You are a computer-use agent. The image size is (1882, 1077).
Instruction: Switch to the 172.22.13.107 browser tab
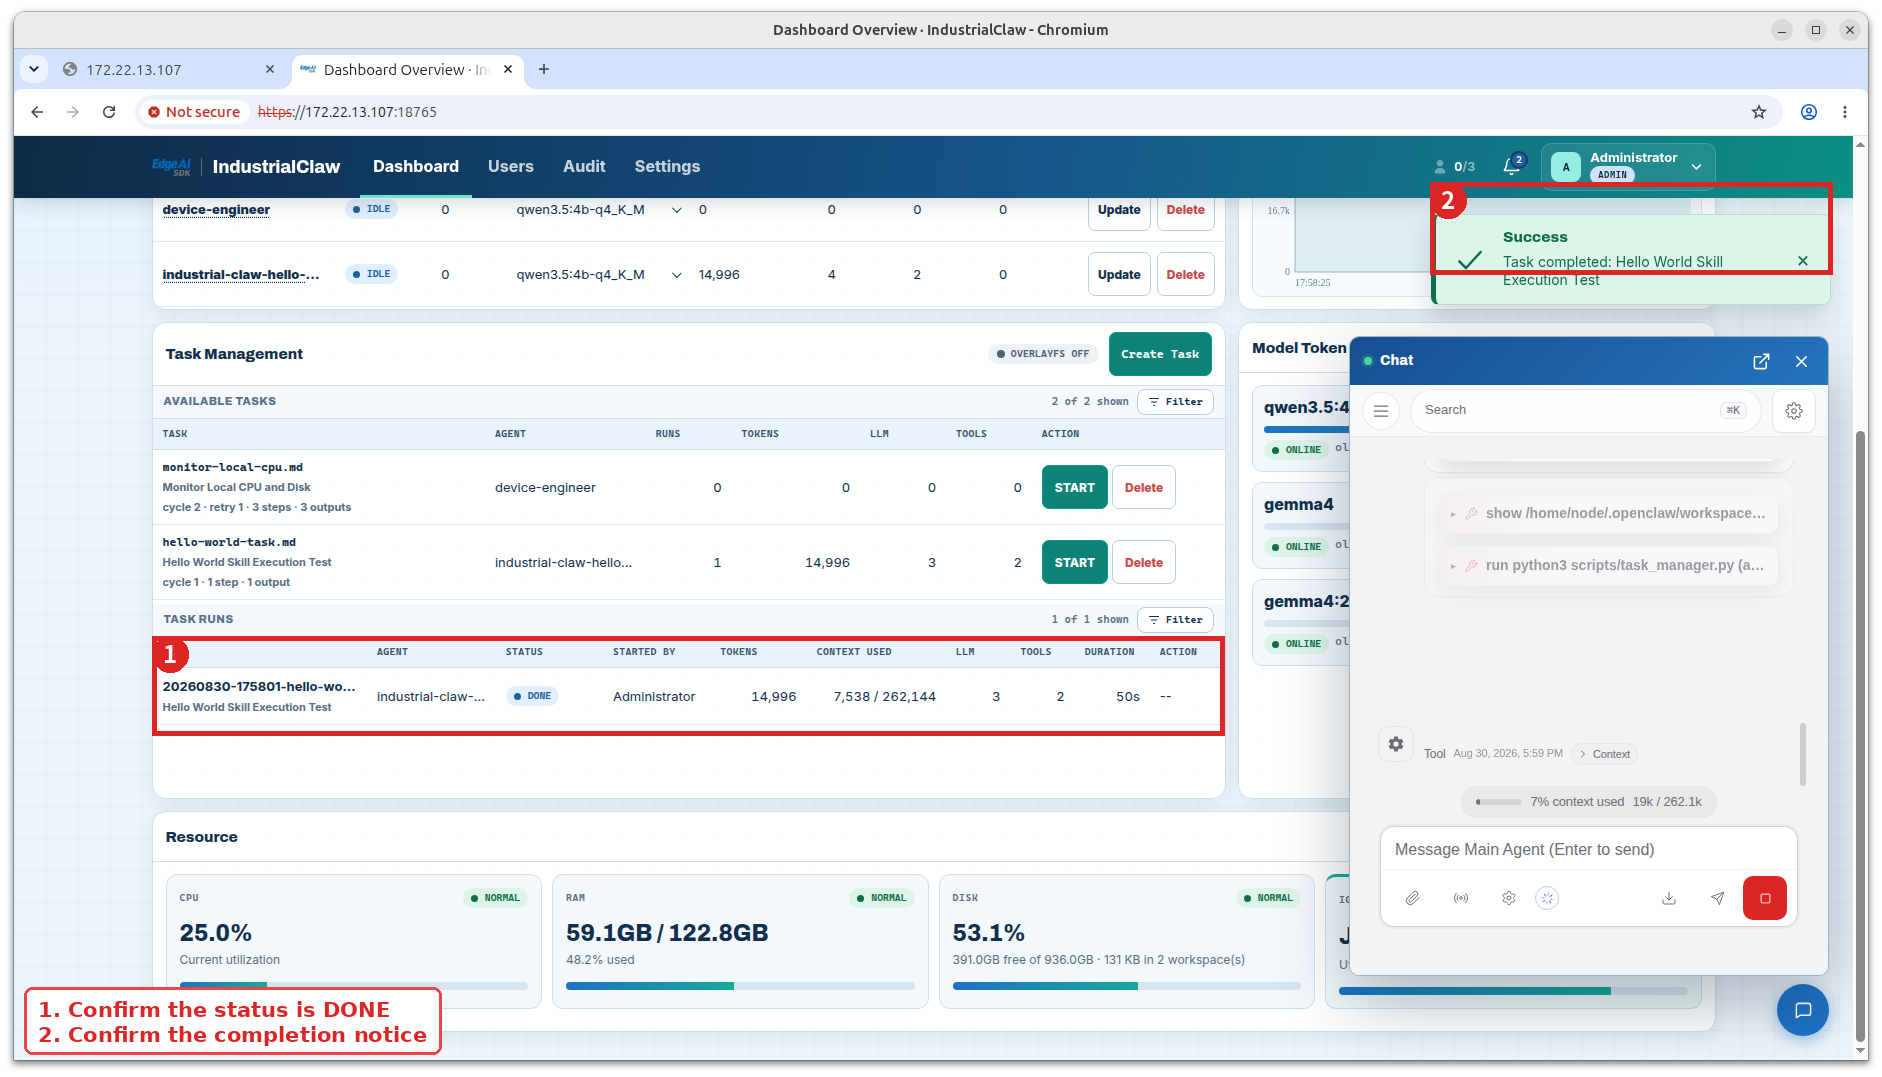coord(168,69)
